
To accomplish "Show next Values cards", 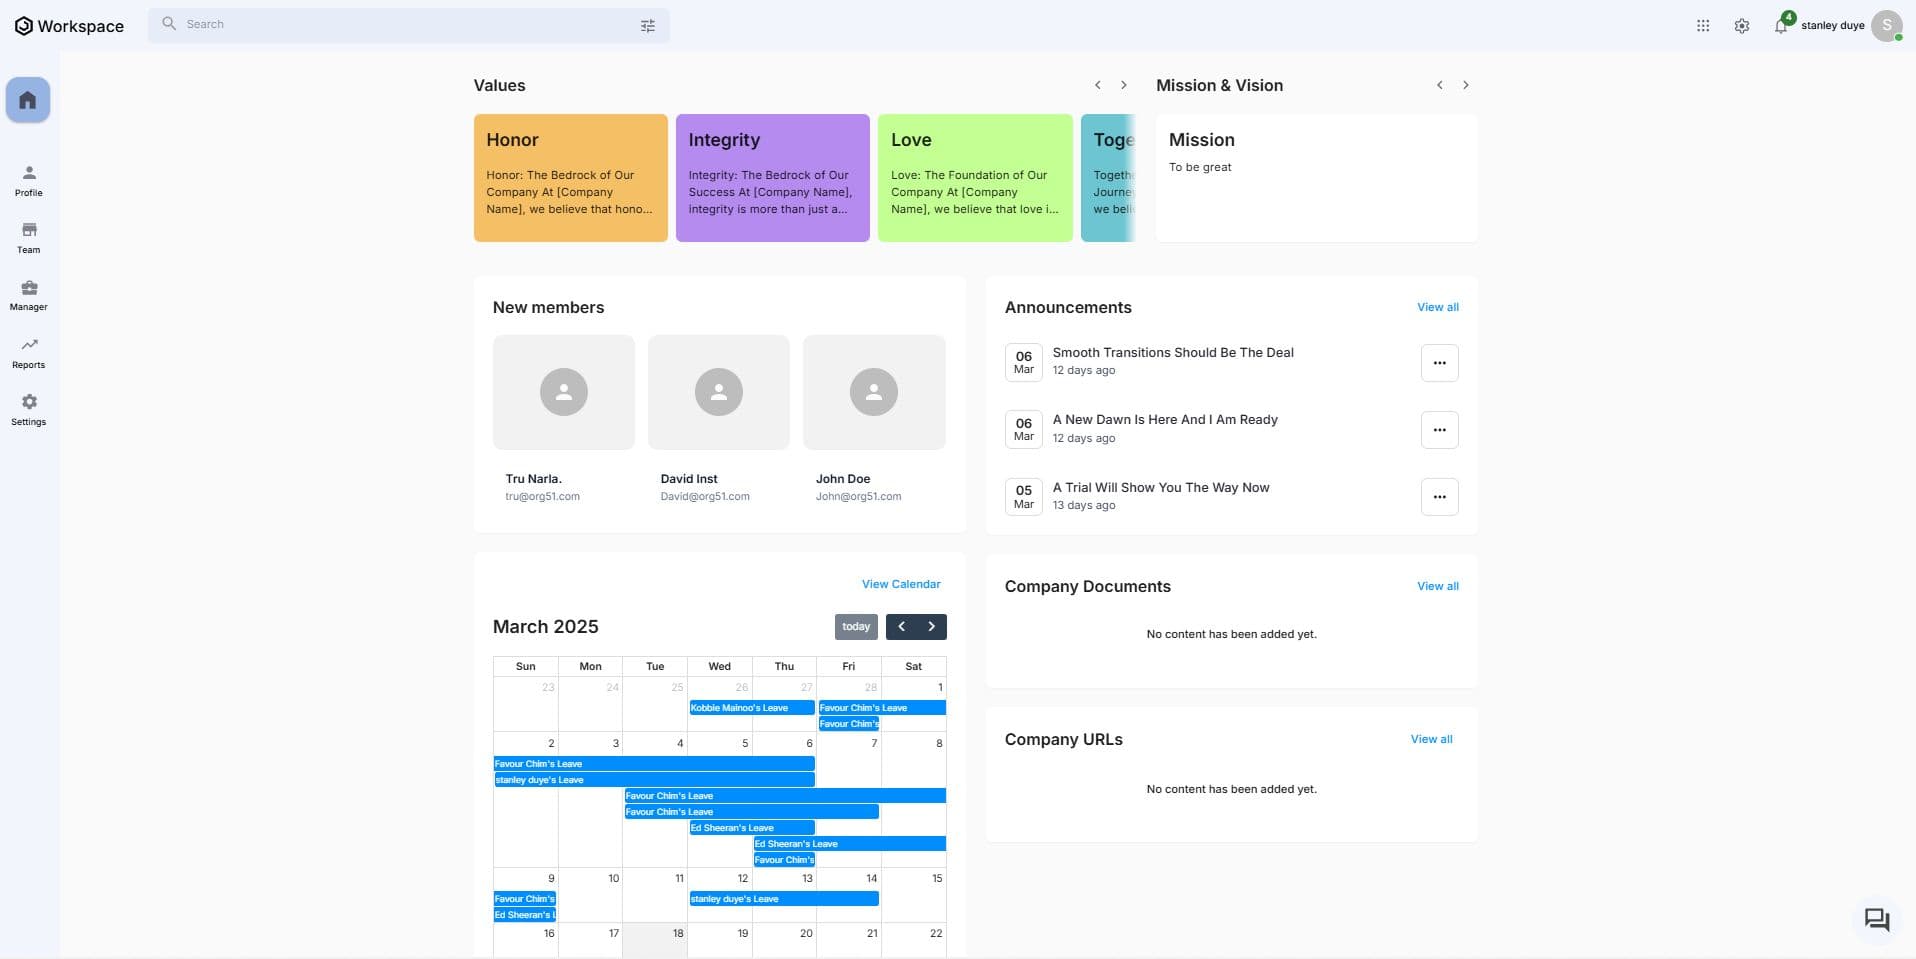I will coord(1124,85).
